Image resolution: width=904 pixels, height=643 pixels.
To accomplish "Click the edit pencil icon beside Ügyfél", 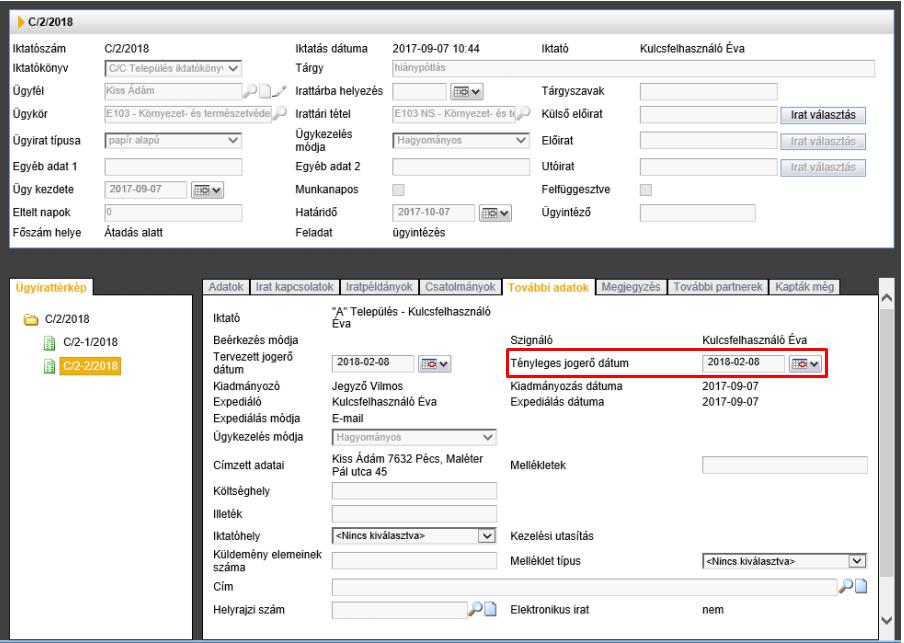I will tap(279, 91).
